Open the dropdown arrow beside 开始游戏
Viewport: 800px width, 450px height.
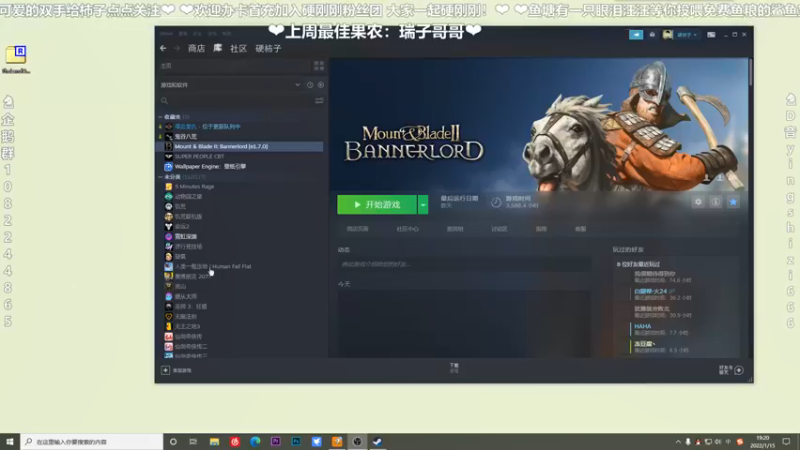click(423, 205)
